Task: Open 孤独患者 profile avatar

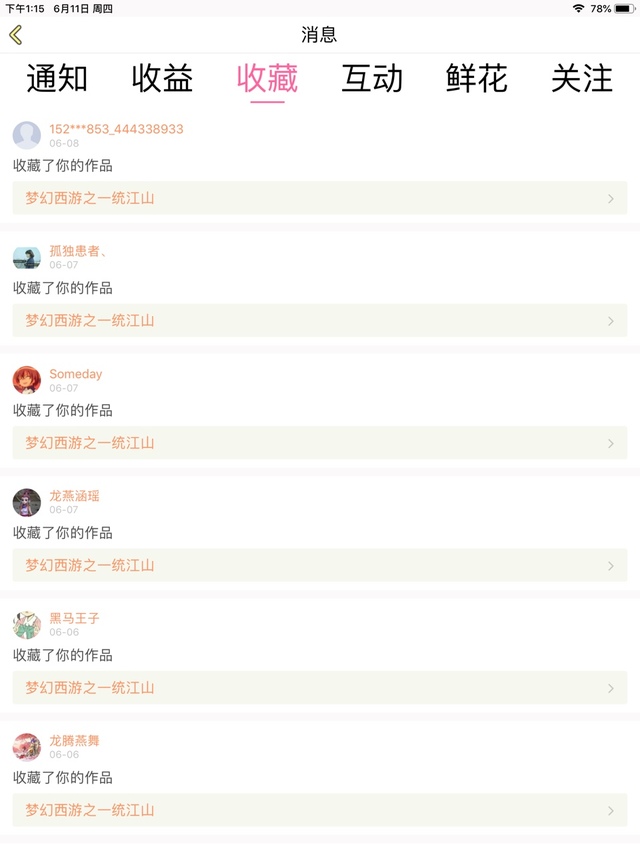Action: (27, 258)
